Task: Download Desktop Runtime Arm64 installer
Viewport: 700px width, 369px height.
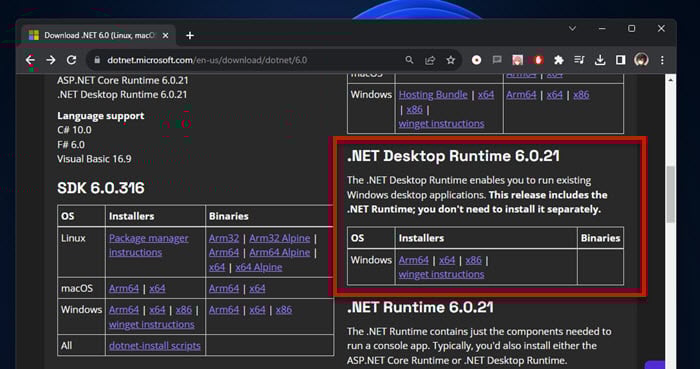Action: click(413, 260)
